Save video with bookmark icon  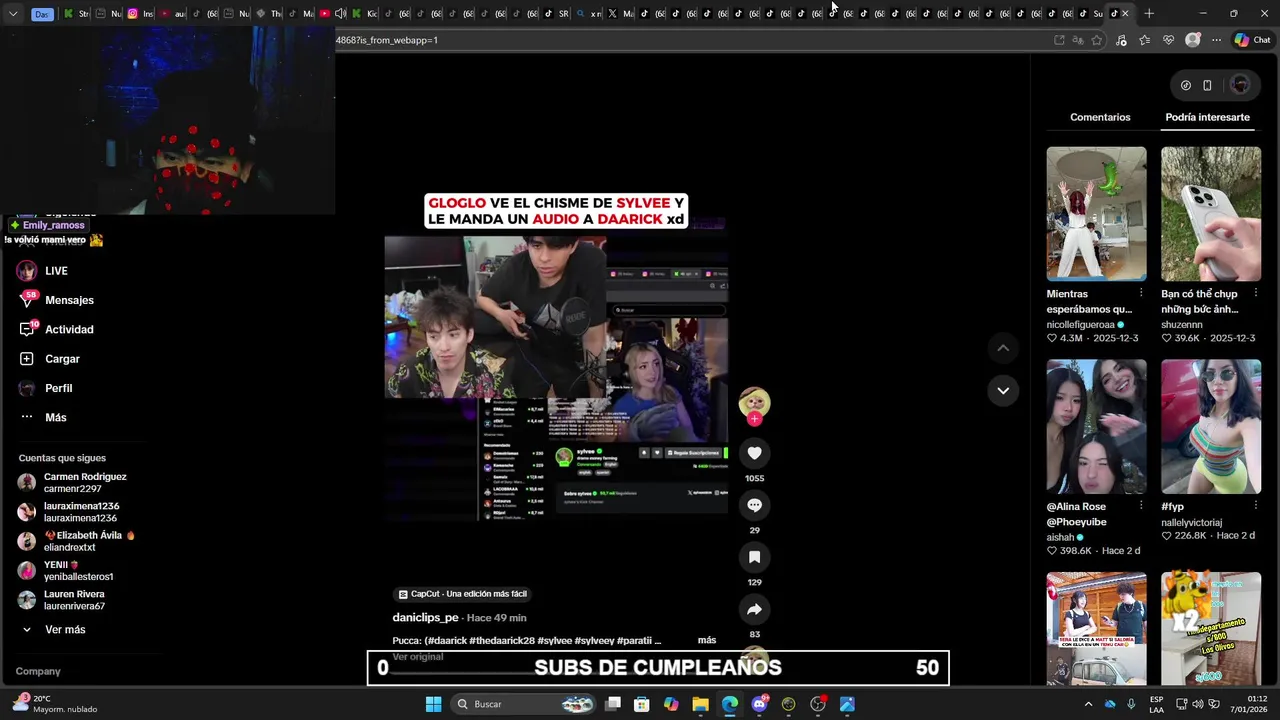(754, 557)
